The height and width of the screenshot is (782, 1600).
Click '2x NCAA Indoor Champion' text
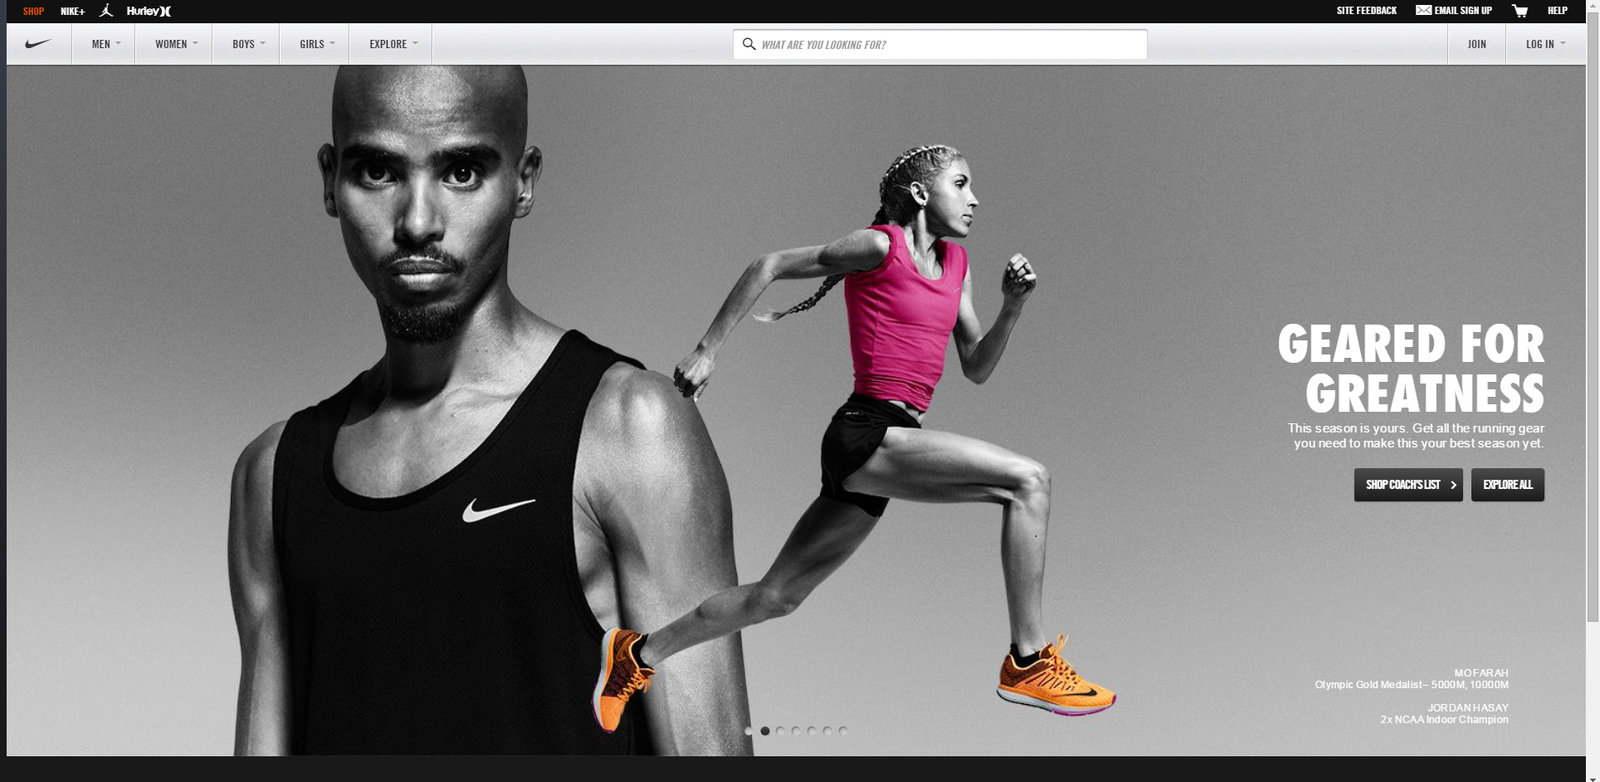click(1445, 720)
